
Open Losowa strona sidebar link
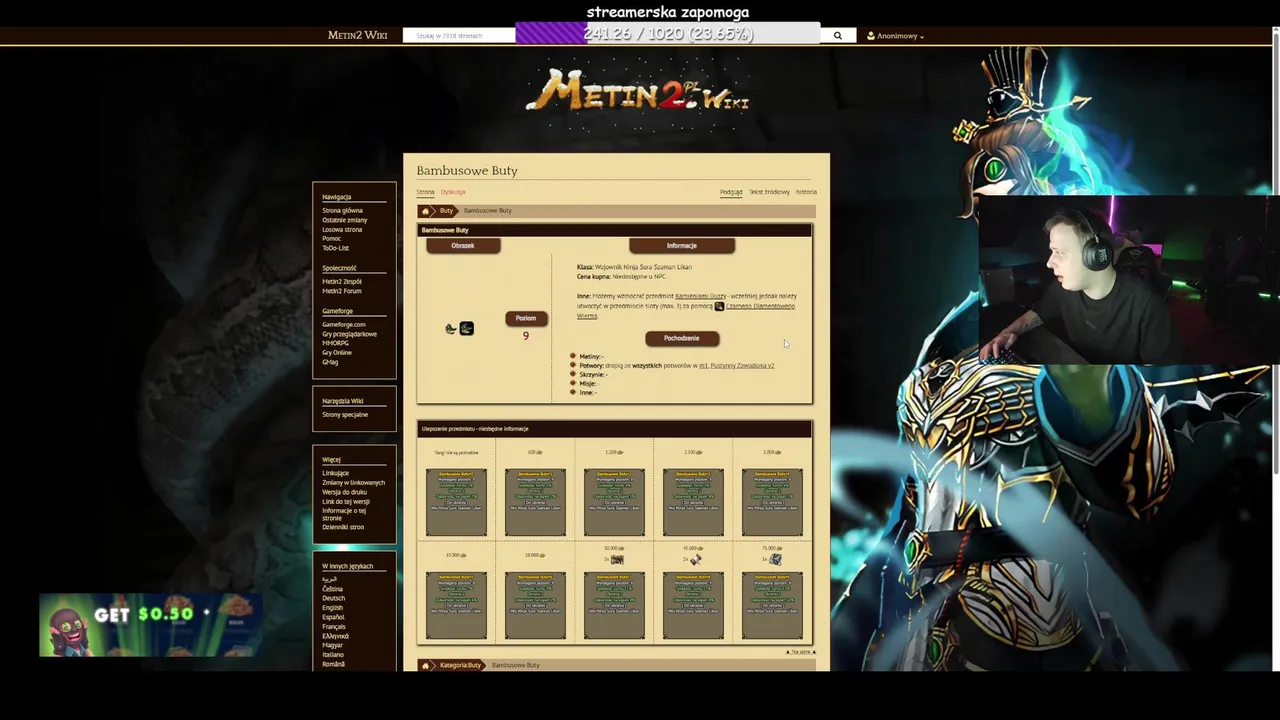(x=342, y=229)
